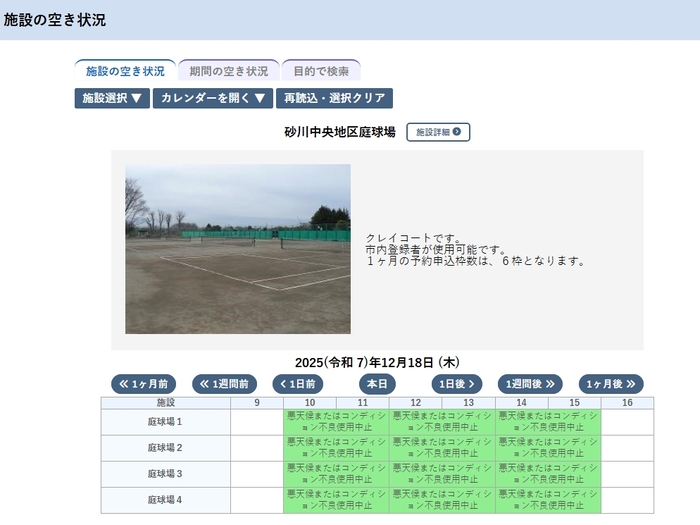The height and width of the screenshot is (525, 700).
Task: Click 庭球場4 green cell at 12-13
Action: click(x=442, y=500)
